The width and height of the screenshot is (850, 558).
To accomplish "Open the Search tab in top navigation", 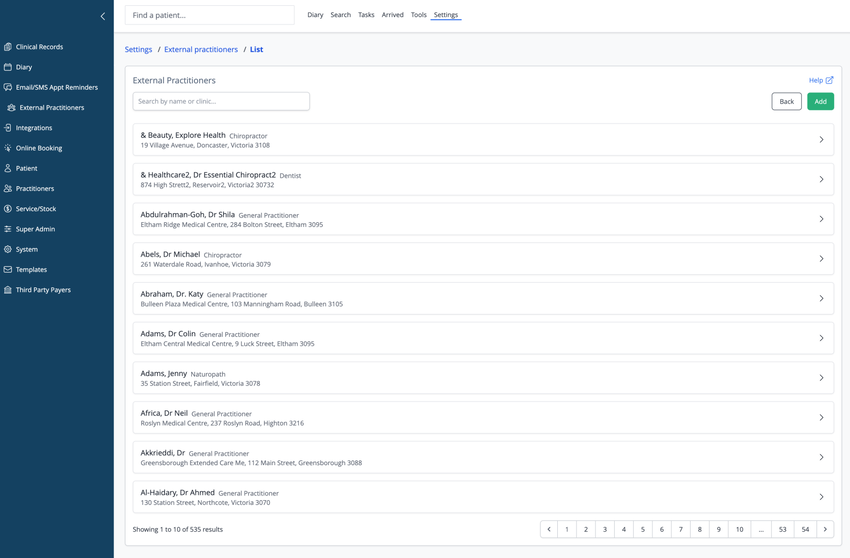I will pyautogui.click(x=340, y=15).
